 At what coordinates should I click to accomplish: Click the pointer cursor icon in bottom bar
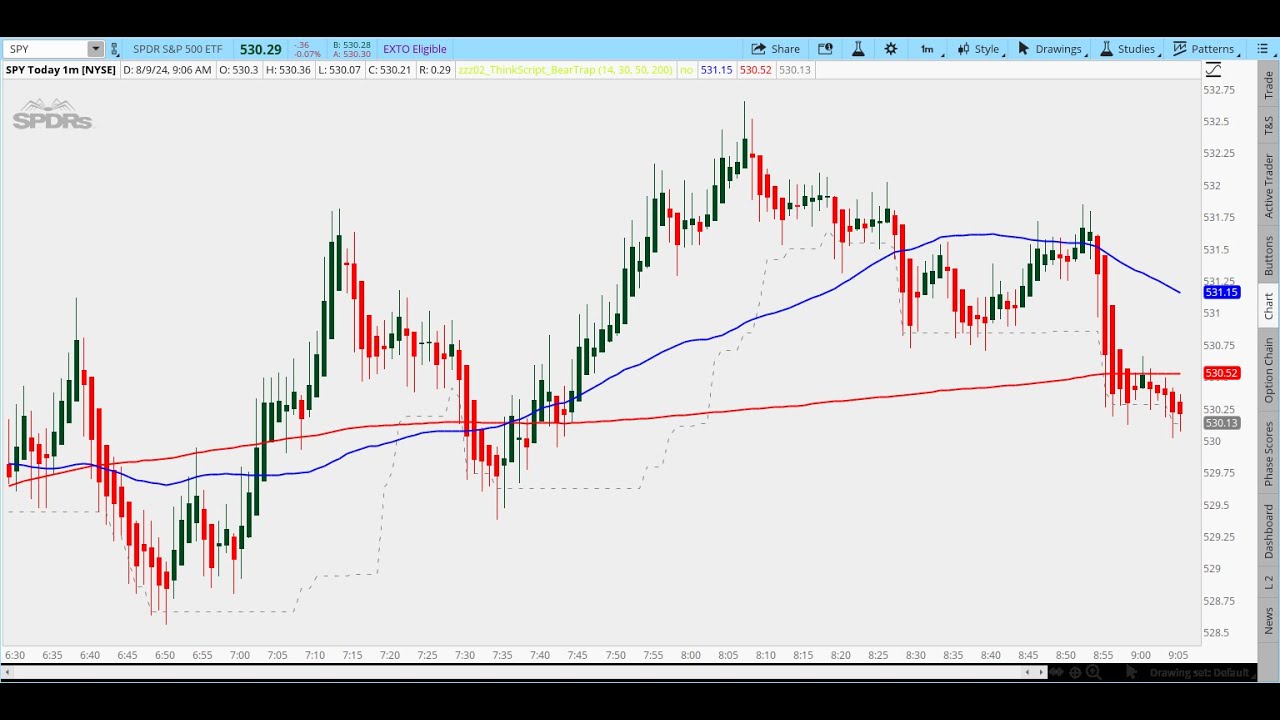pos(1131,672)
